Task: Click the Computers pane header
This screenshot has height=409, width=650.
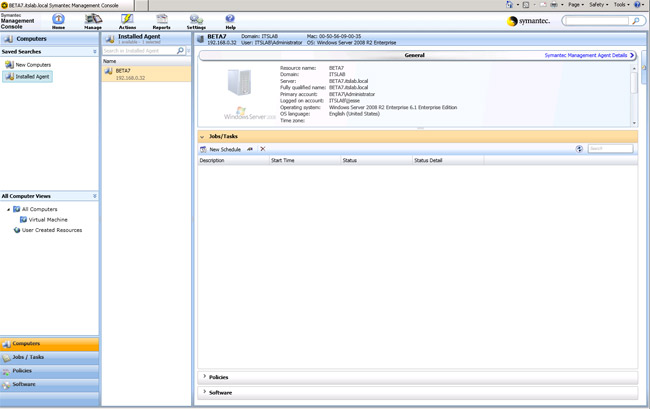Action: [x=49, y=39]
